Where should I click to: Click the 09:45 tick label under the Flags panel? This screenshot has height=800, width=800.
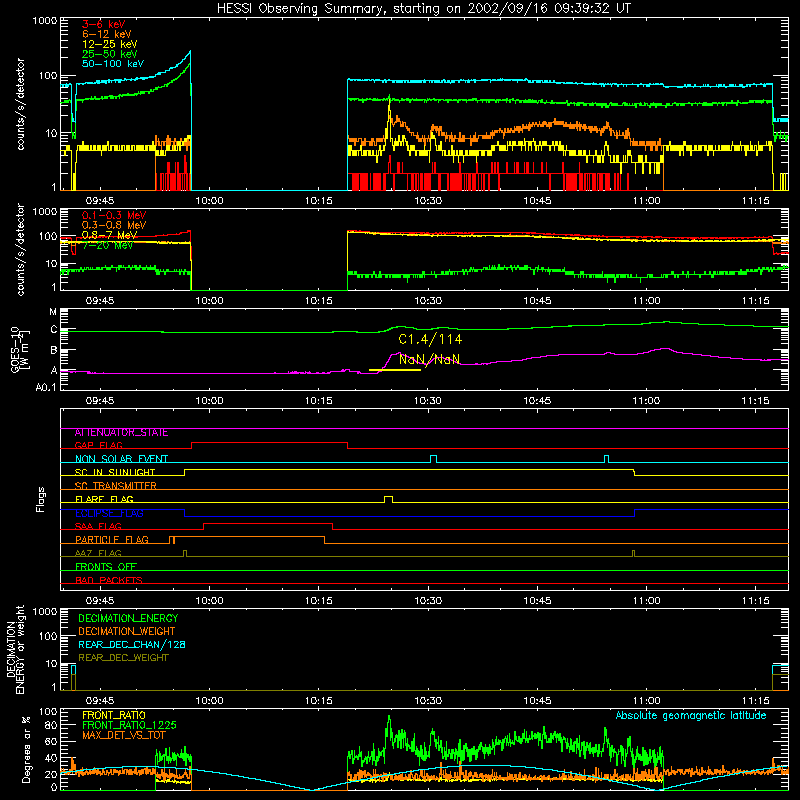click(x=100, y=601)
